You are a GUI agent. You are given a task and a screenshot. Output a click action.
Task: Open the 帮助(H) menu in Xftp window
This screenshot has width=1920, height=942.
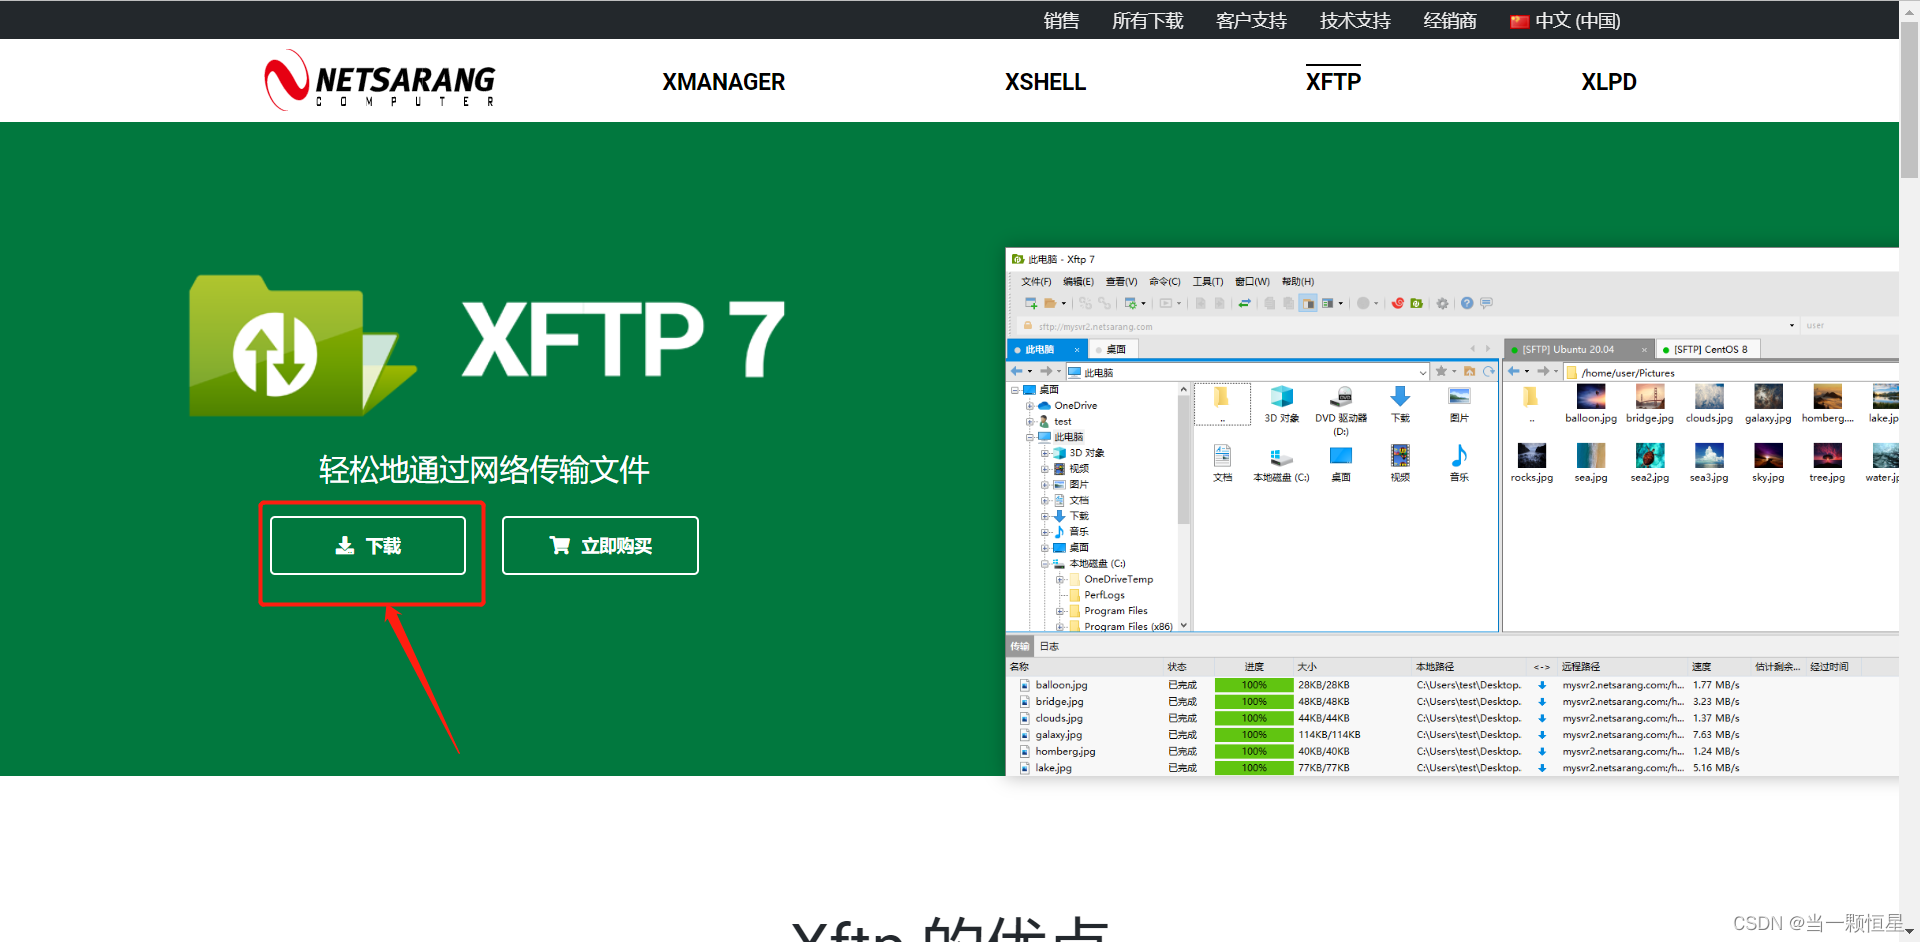(1298, 282)
